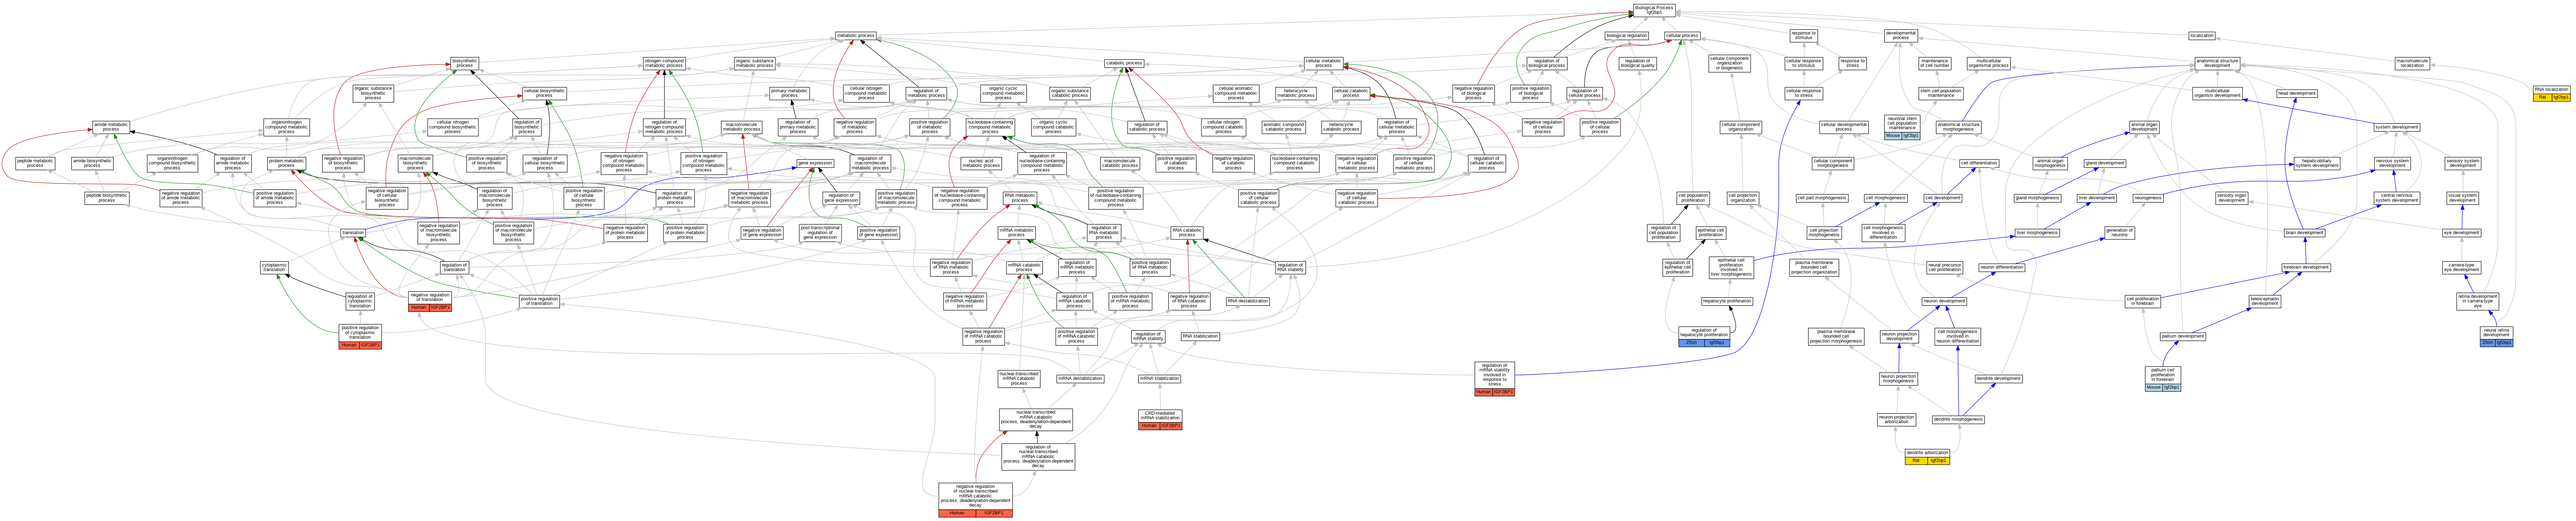The height and width of the screenshot is (521, 2576).
Task: Select the 'hepatocyte proliferation' node
Action: tap(1727, 301)
